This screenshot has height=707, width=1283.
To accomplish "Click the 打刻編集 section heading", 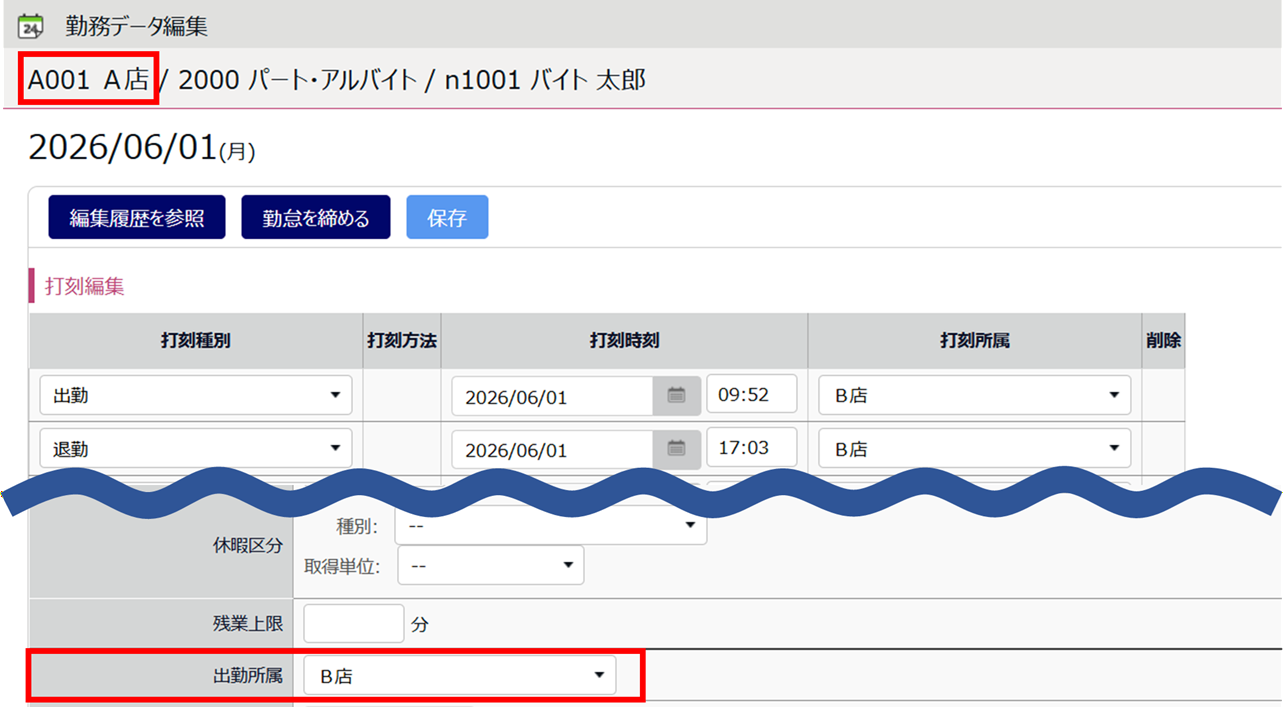I will click(85, 286).
